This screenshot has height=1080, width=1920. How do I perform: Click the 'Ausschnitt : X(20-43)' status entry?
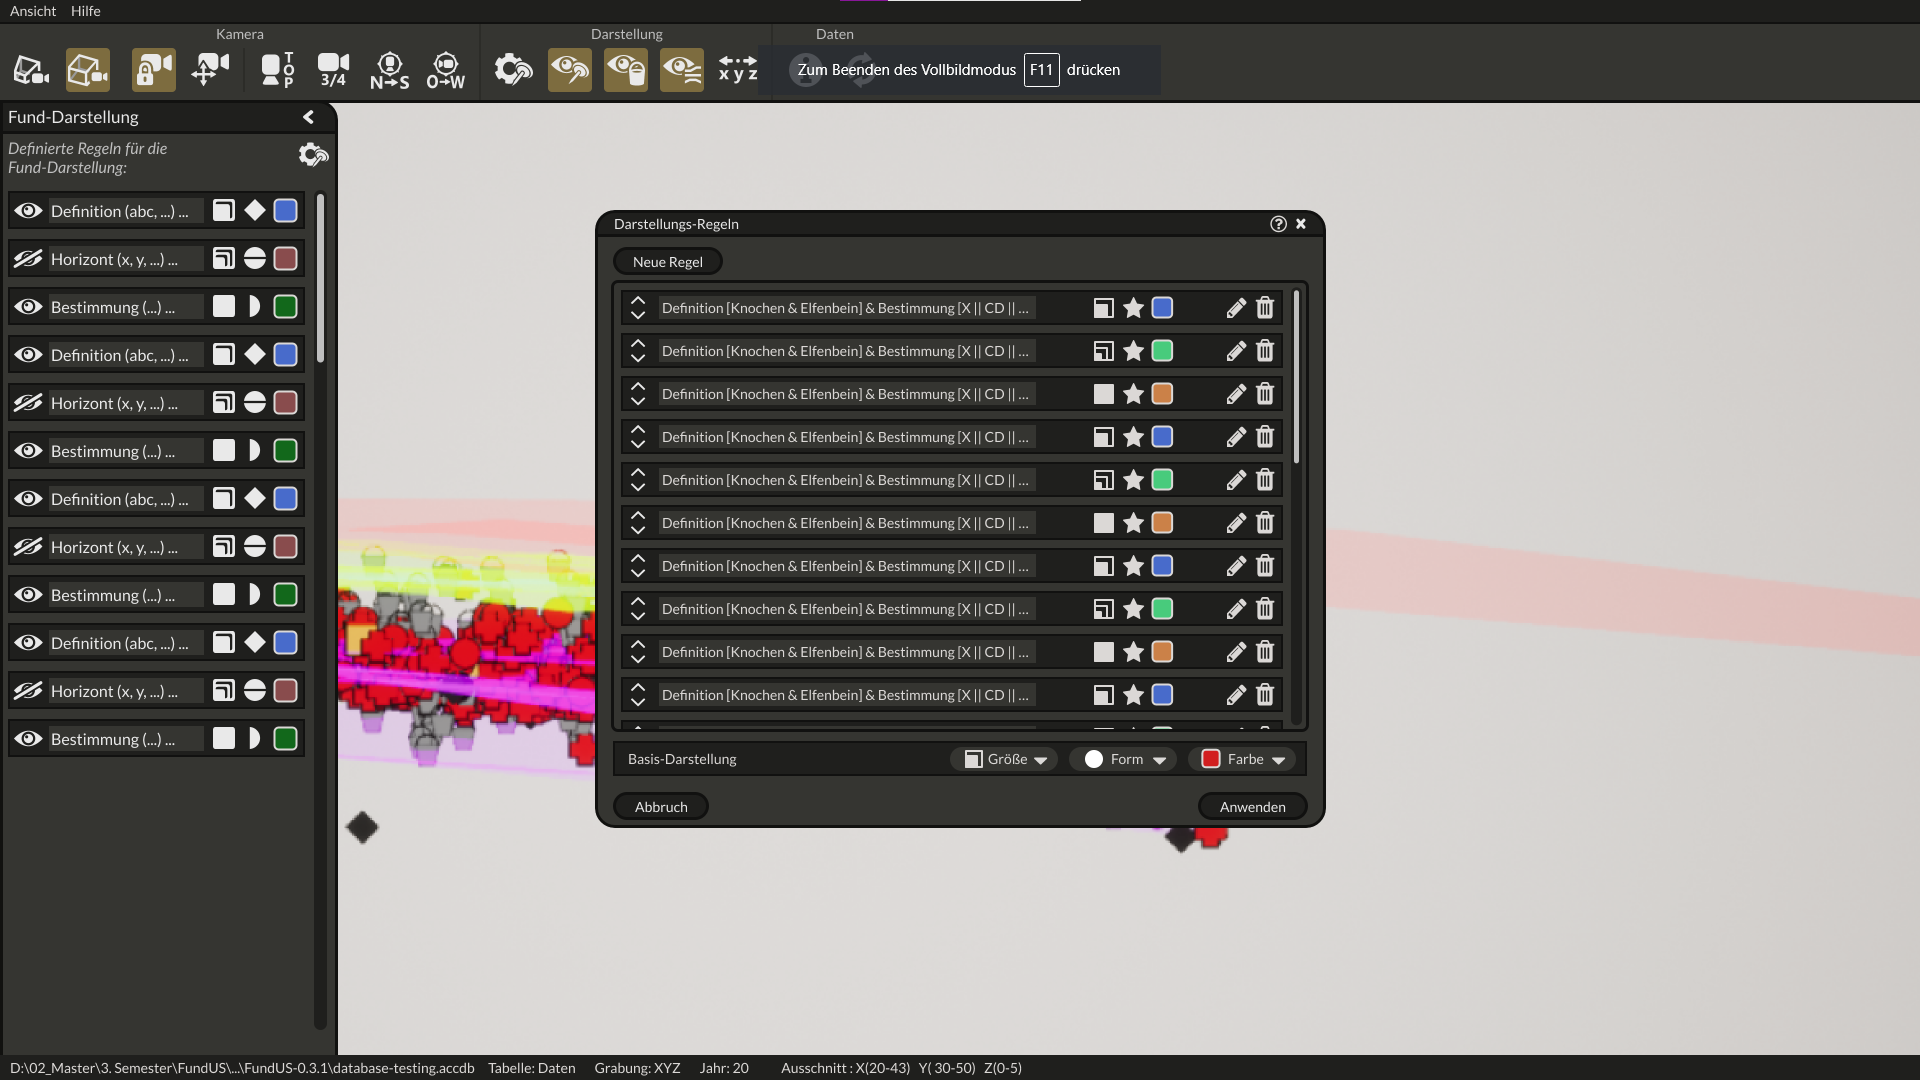846,1068
